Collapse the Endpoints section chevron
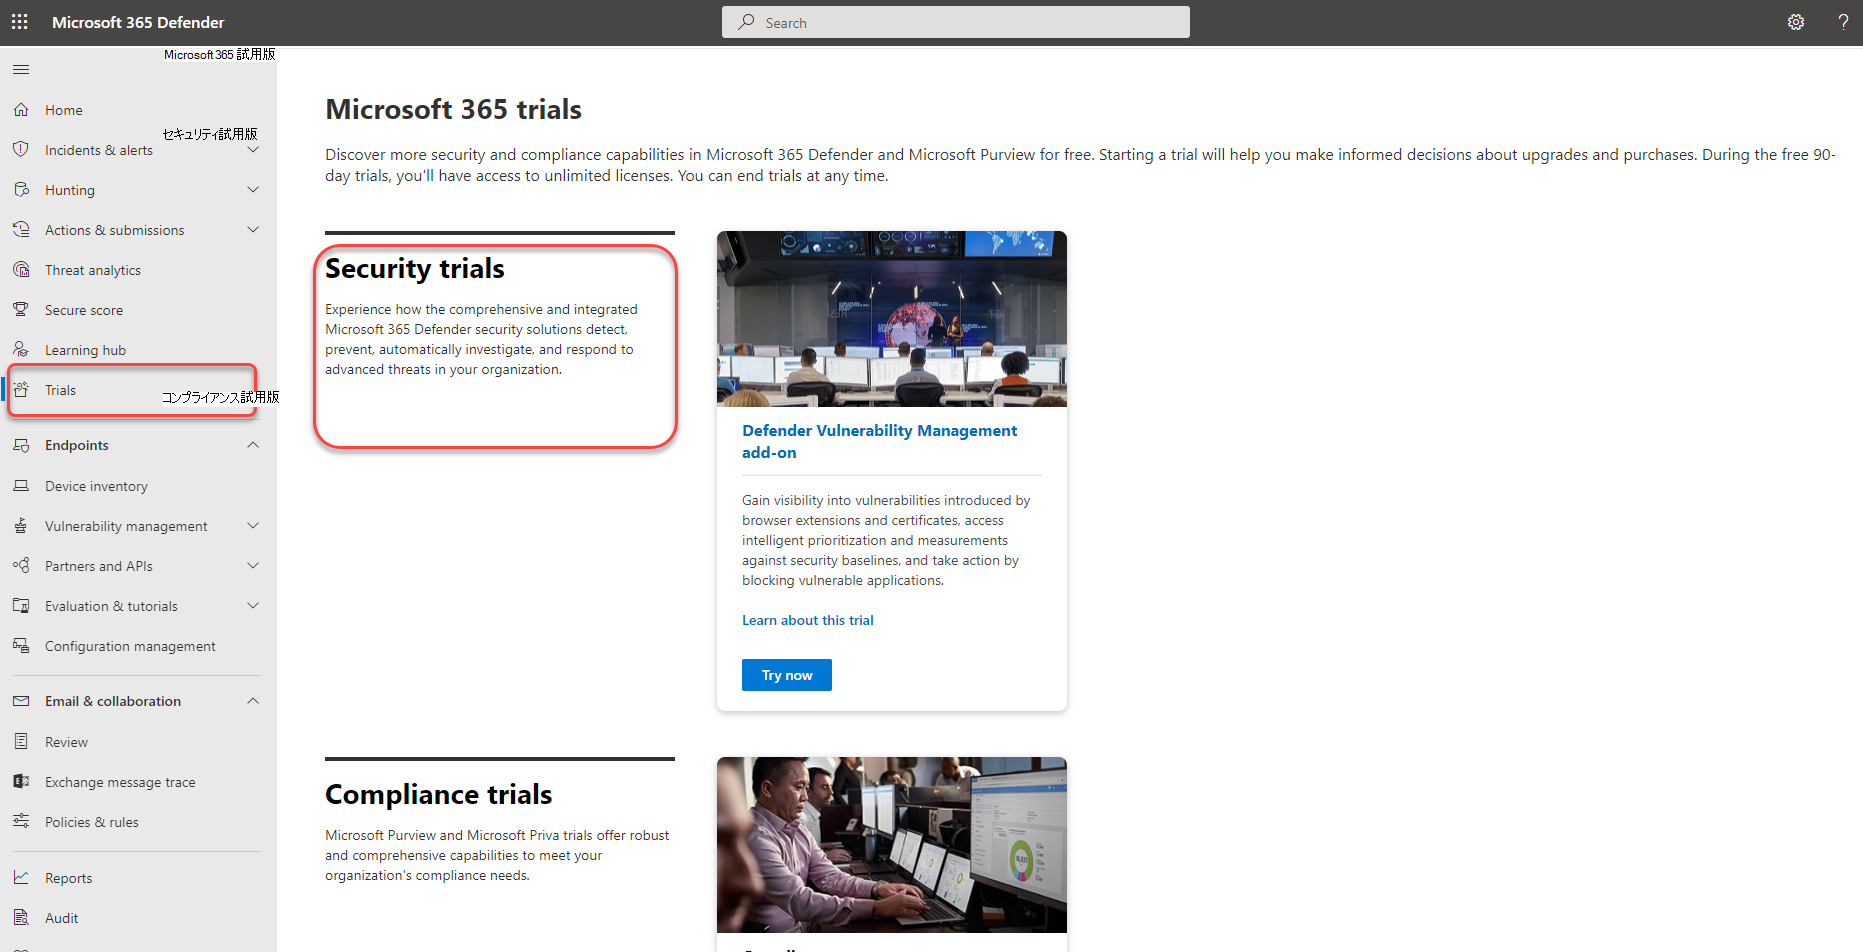The width and height of the screenshot is (1863, 952). tap(253, 445)
